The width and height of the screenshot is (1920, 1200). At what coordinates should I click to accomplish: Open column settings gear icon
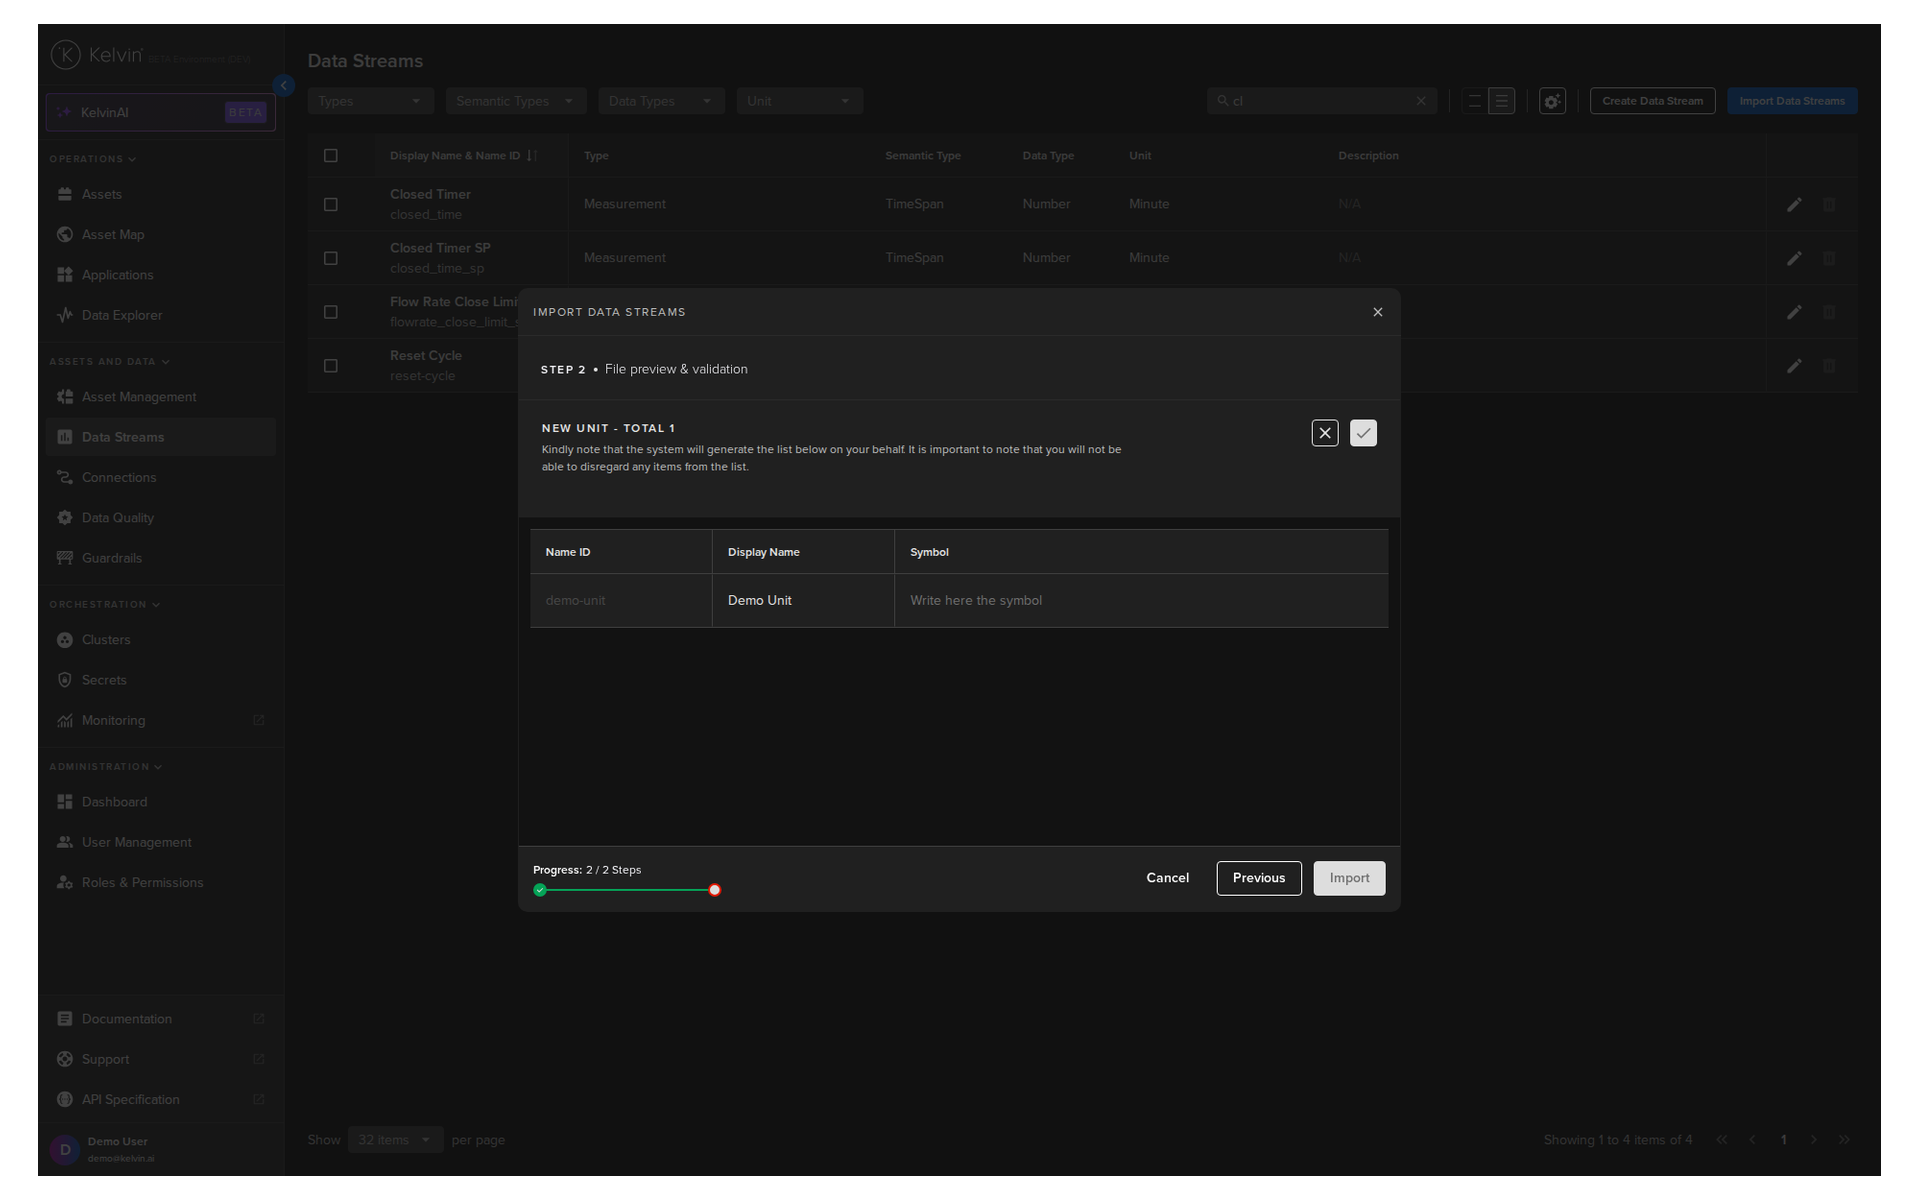point(1552,101)
